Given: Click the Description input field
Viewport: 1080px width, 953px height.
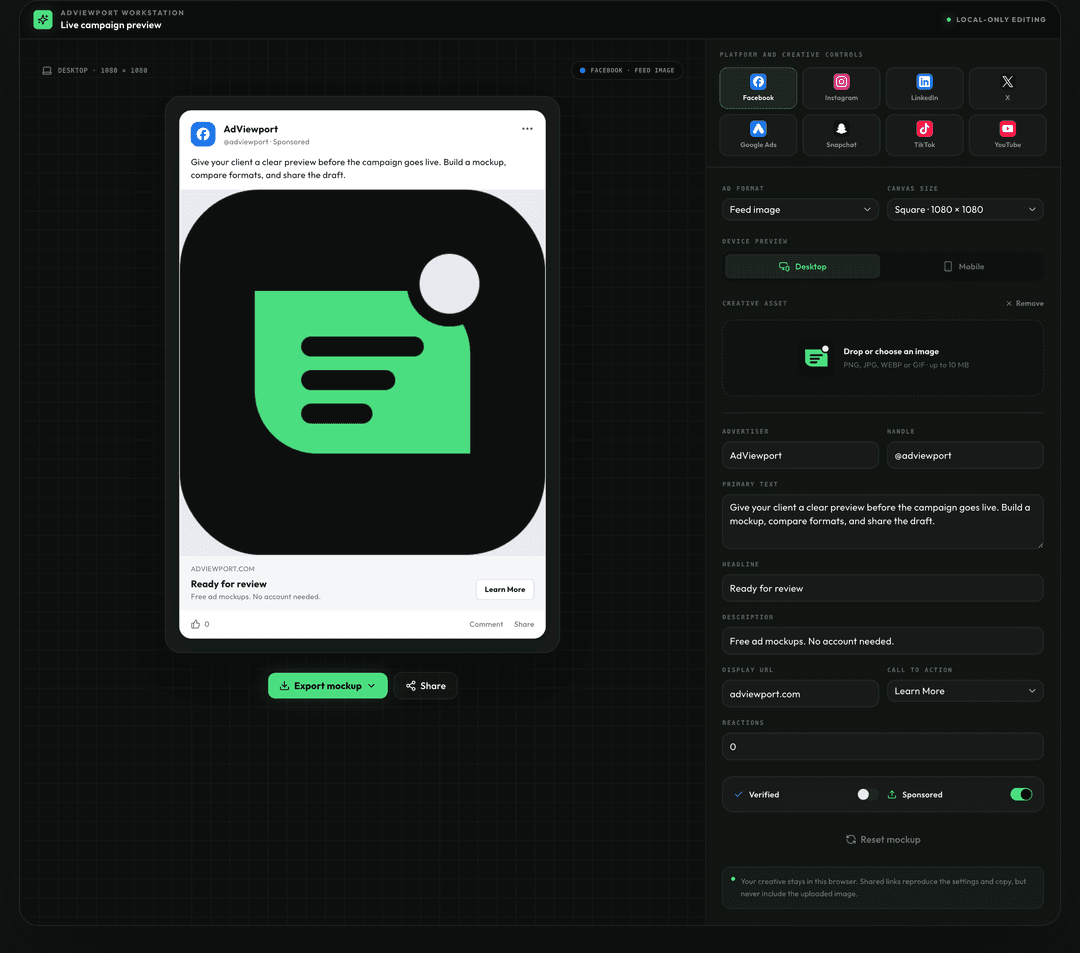Looking at the screenshot, I should [882, 641].
